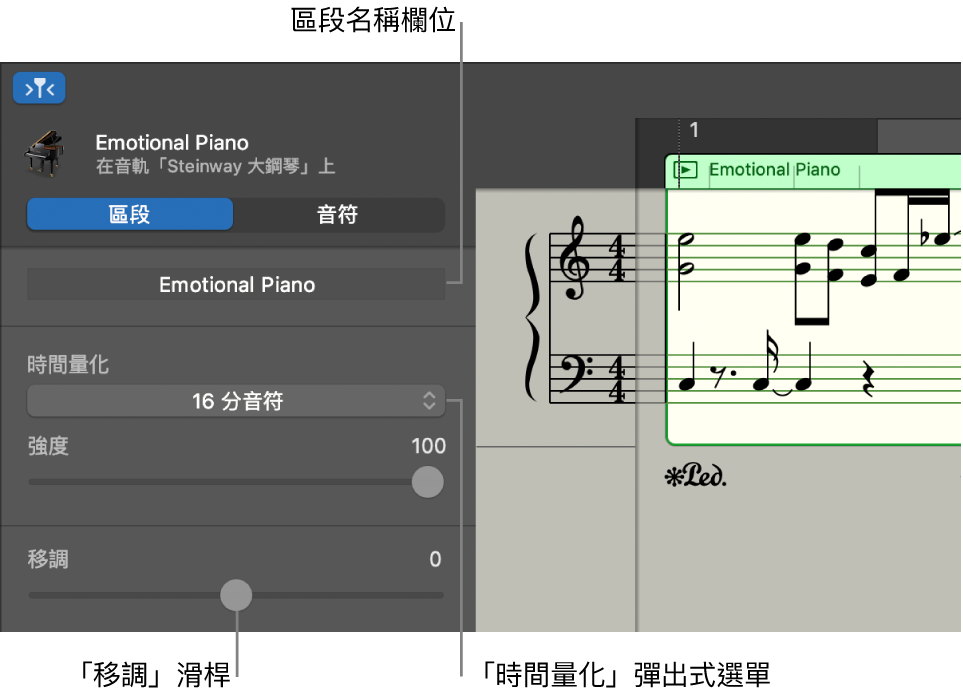Click the play triangle on the region header

(x=687, y=170)
